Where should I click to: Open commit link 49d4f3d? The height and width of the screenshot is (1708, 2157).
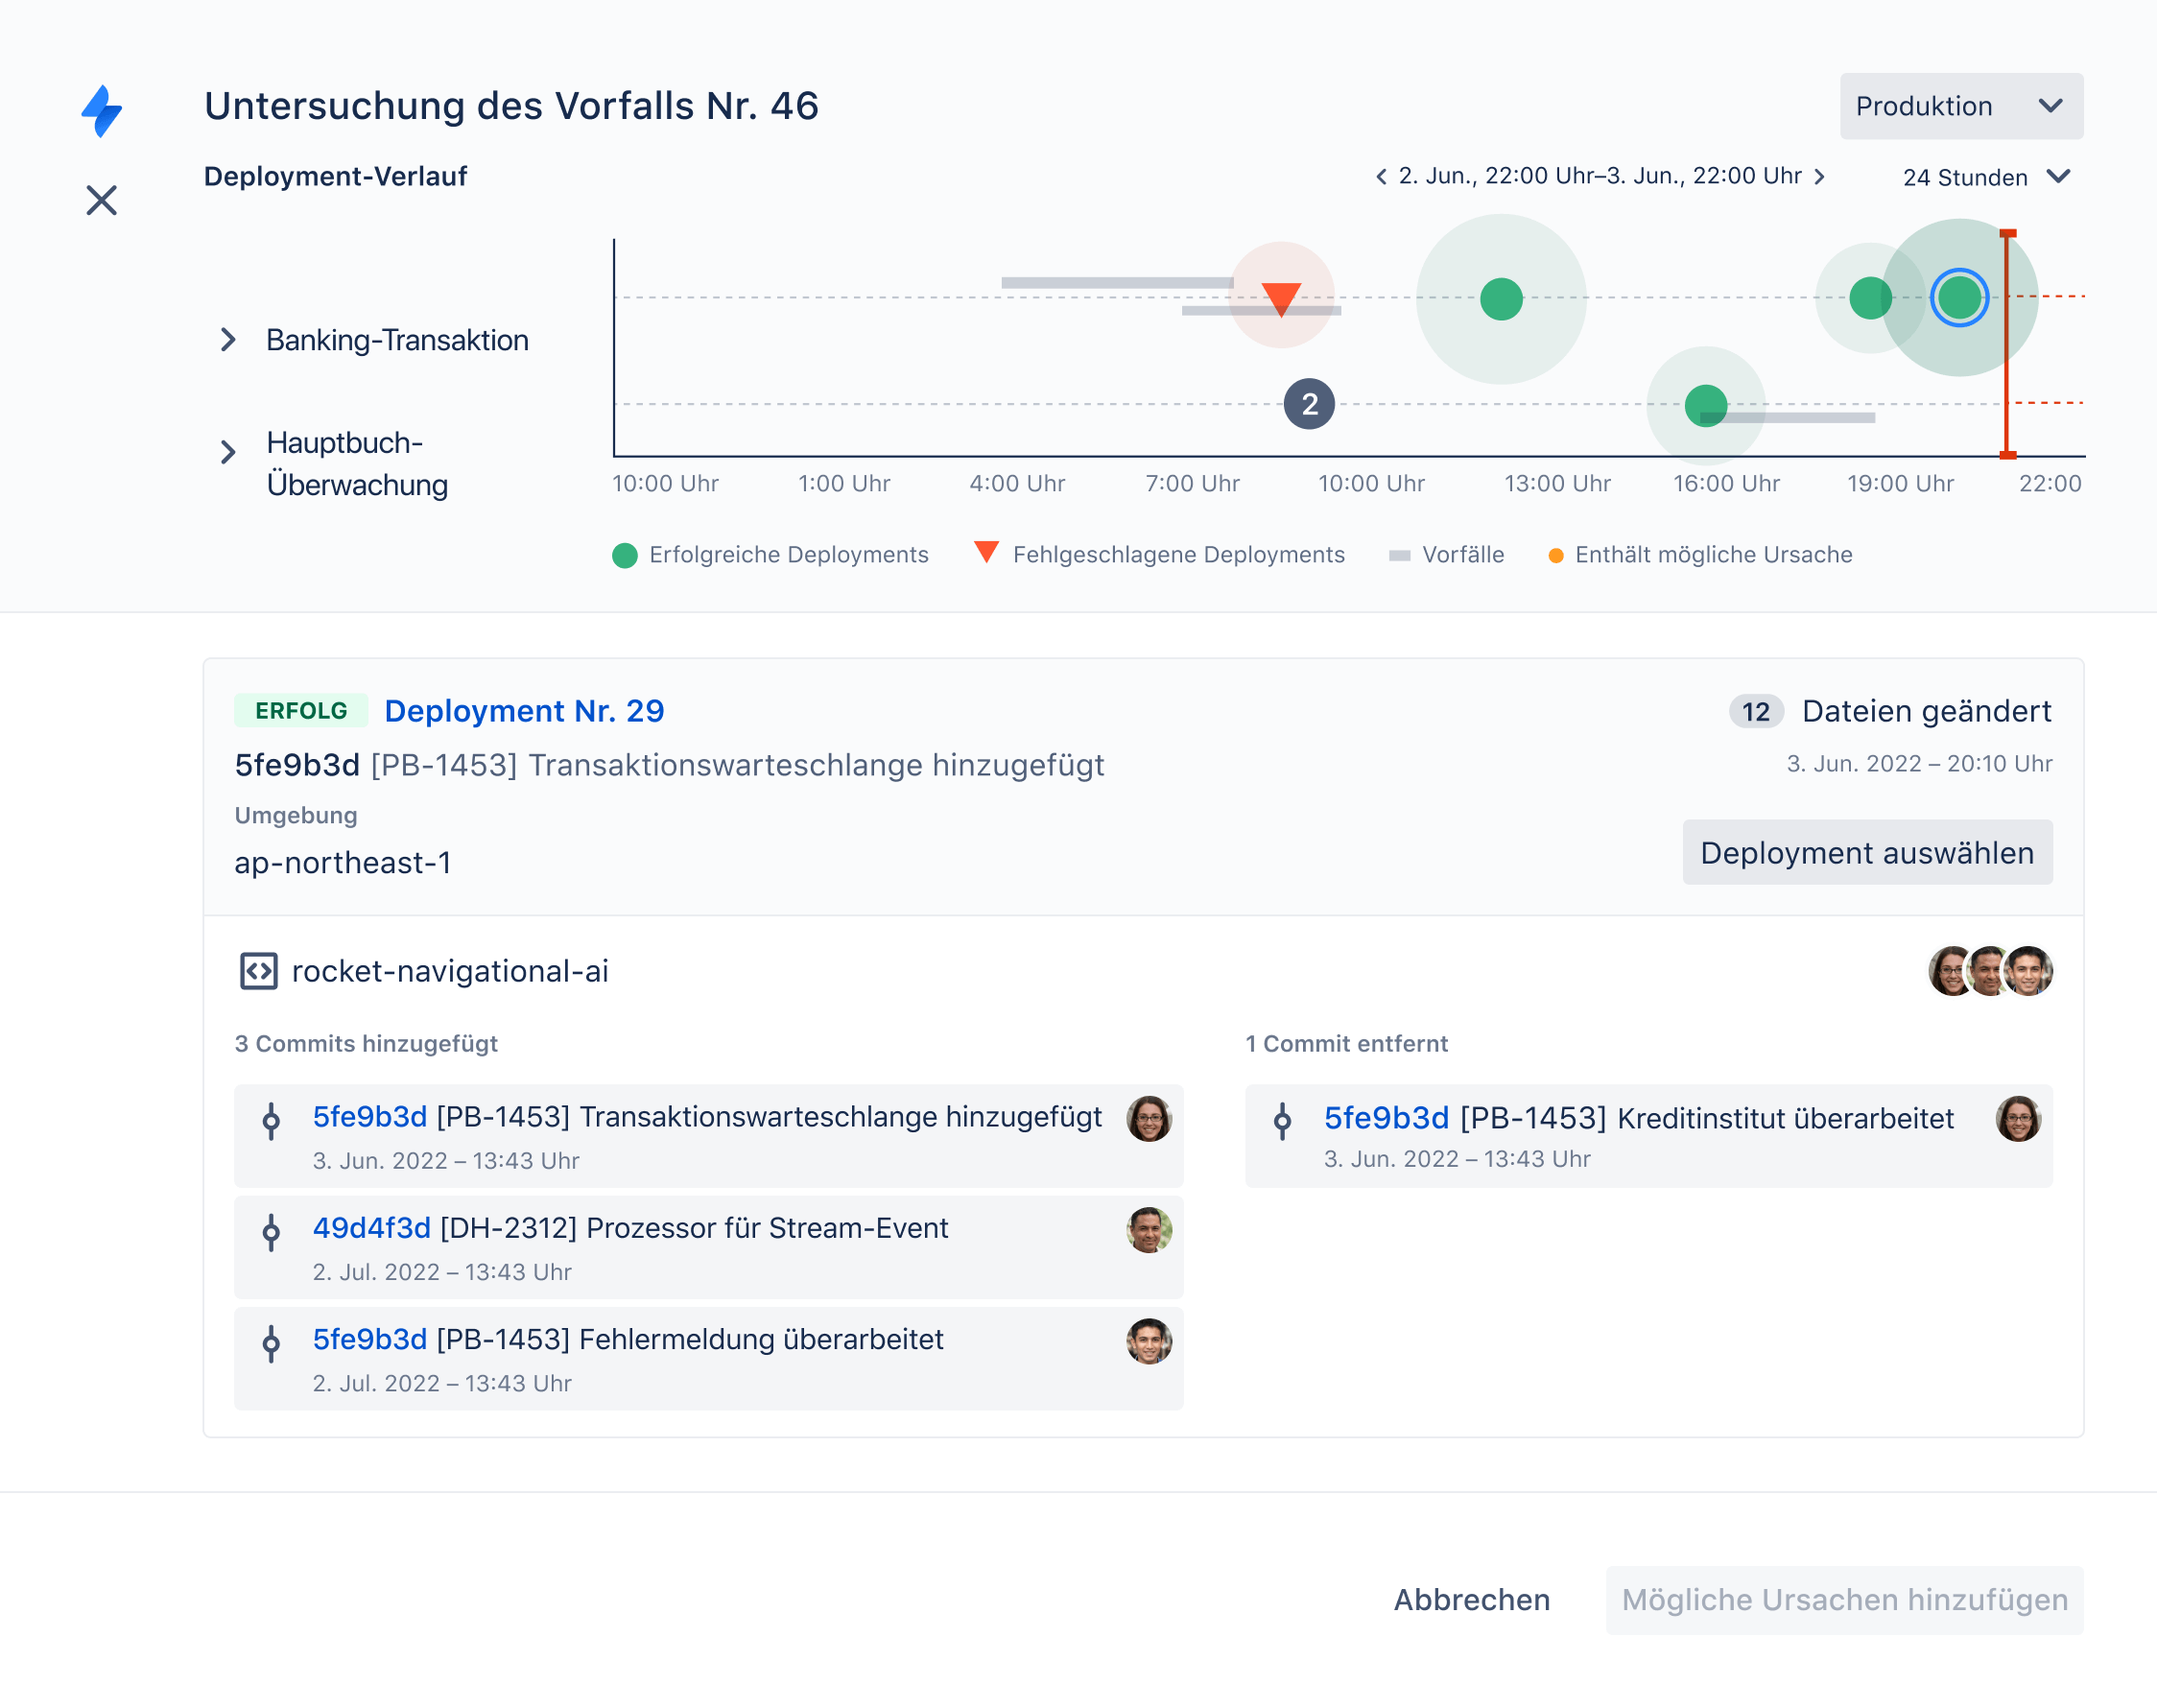pyautogui.click(x=371, y=1228)
